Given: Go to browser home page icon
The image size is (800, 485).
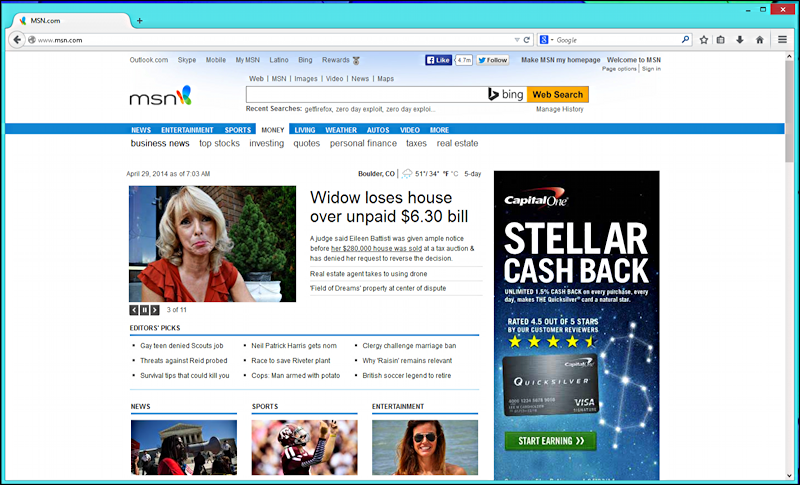Looking at the screenshot, I should pos(759,40).
